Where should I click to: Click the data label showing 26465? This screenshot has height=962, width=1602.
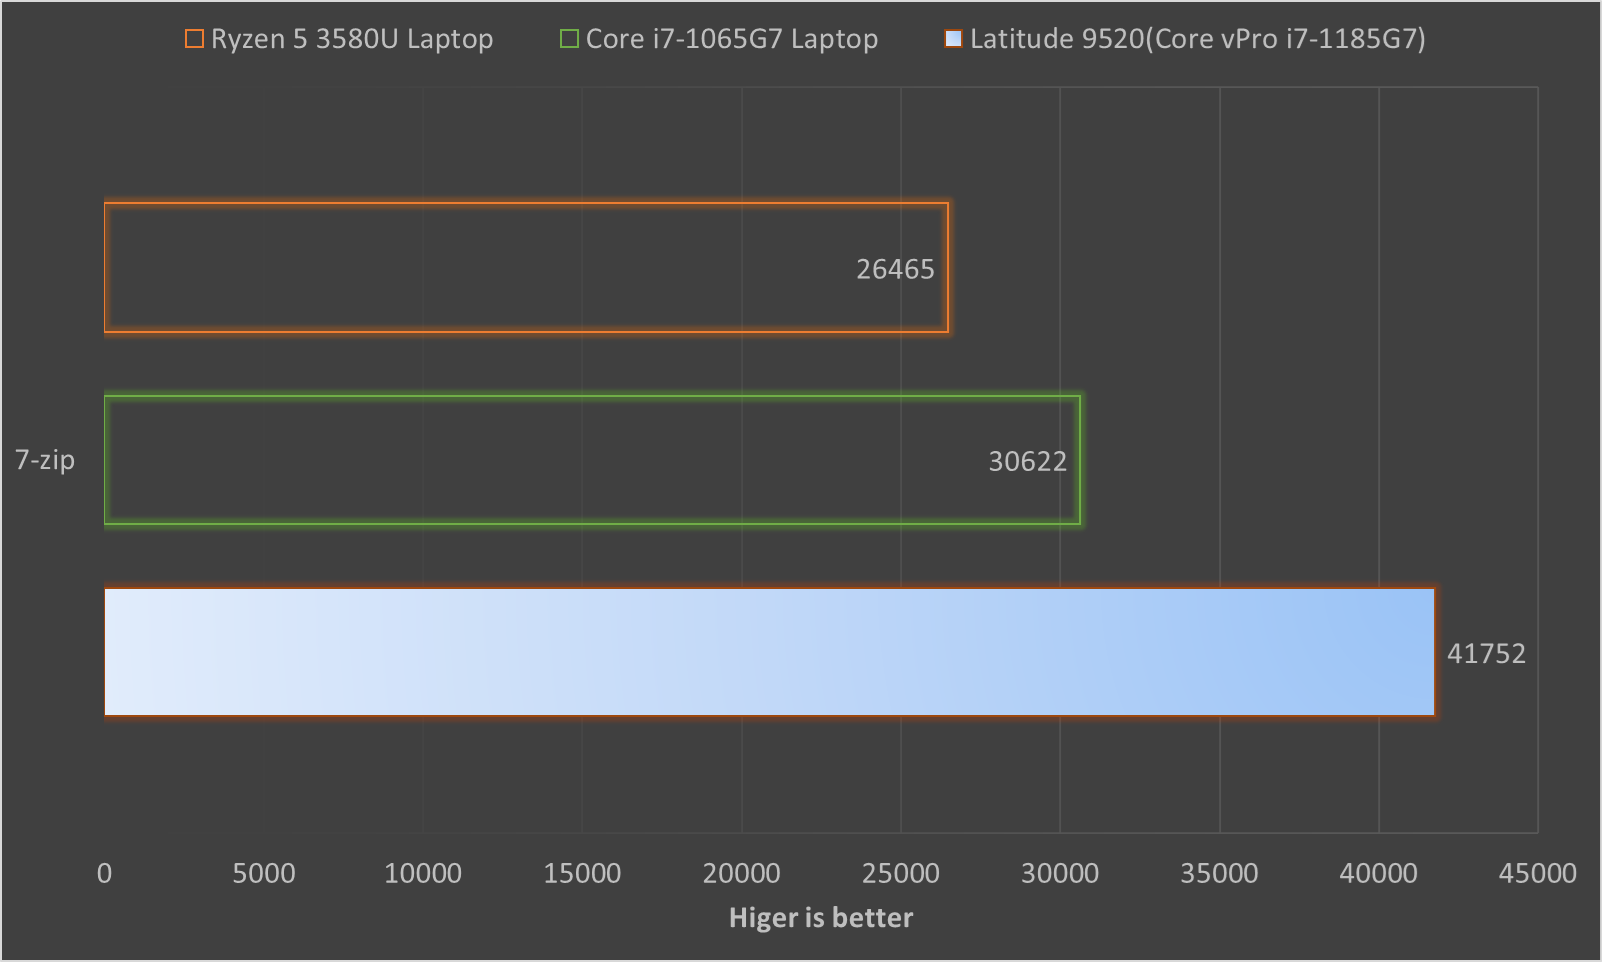click(894, 268)
